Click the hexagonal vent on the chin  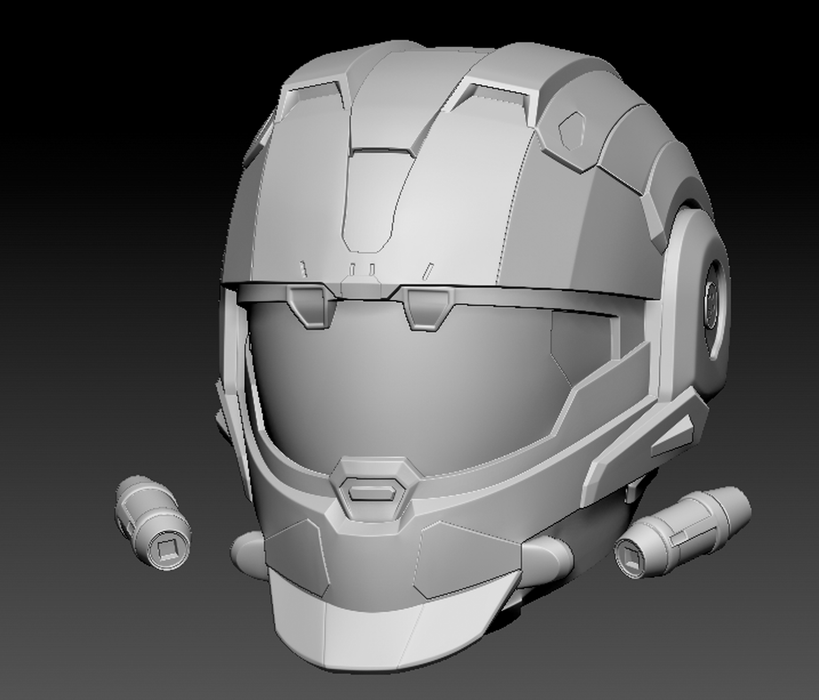click(374, 489)
